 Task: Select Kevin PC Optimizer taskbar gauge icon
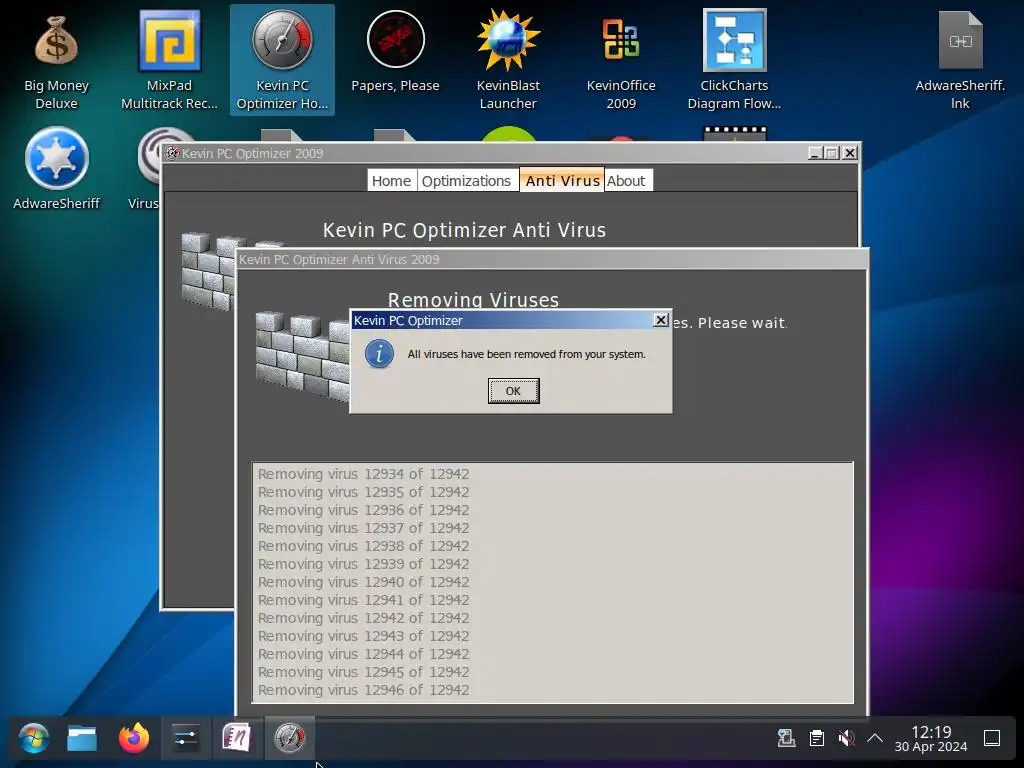(289, 739)
